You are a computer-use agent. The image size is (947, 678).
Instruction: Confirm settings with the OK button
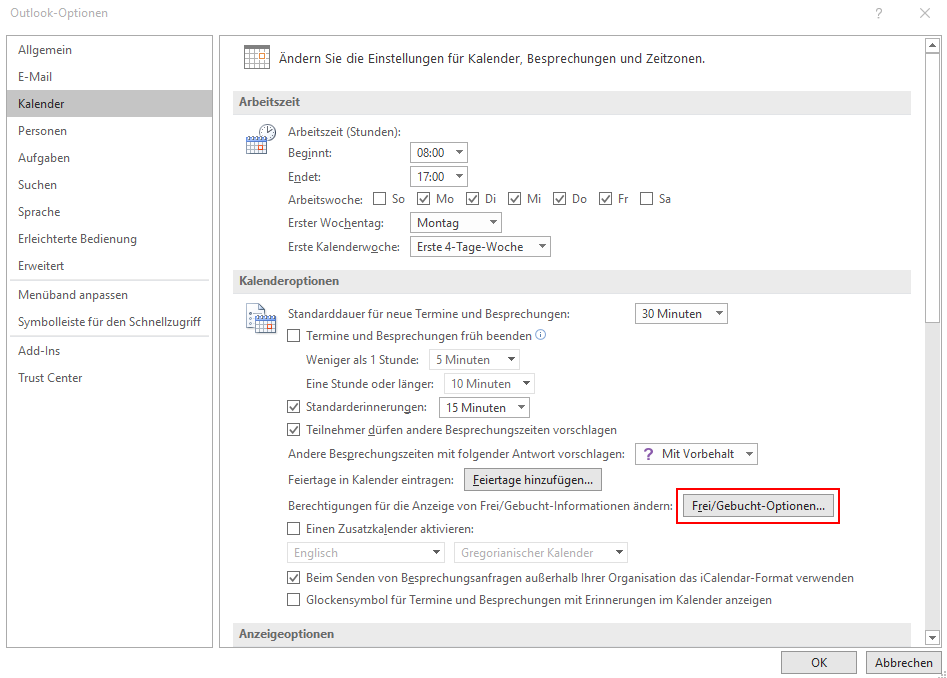(x=819, y=662)
